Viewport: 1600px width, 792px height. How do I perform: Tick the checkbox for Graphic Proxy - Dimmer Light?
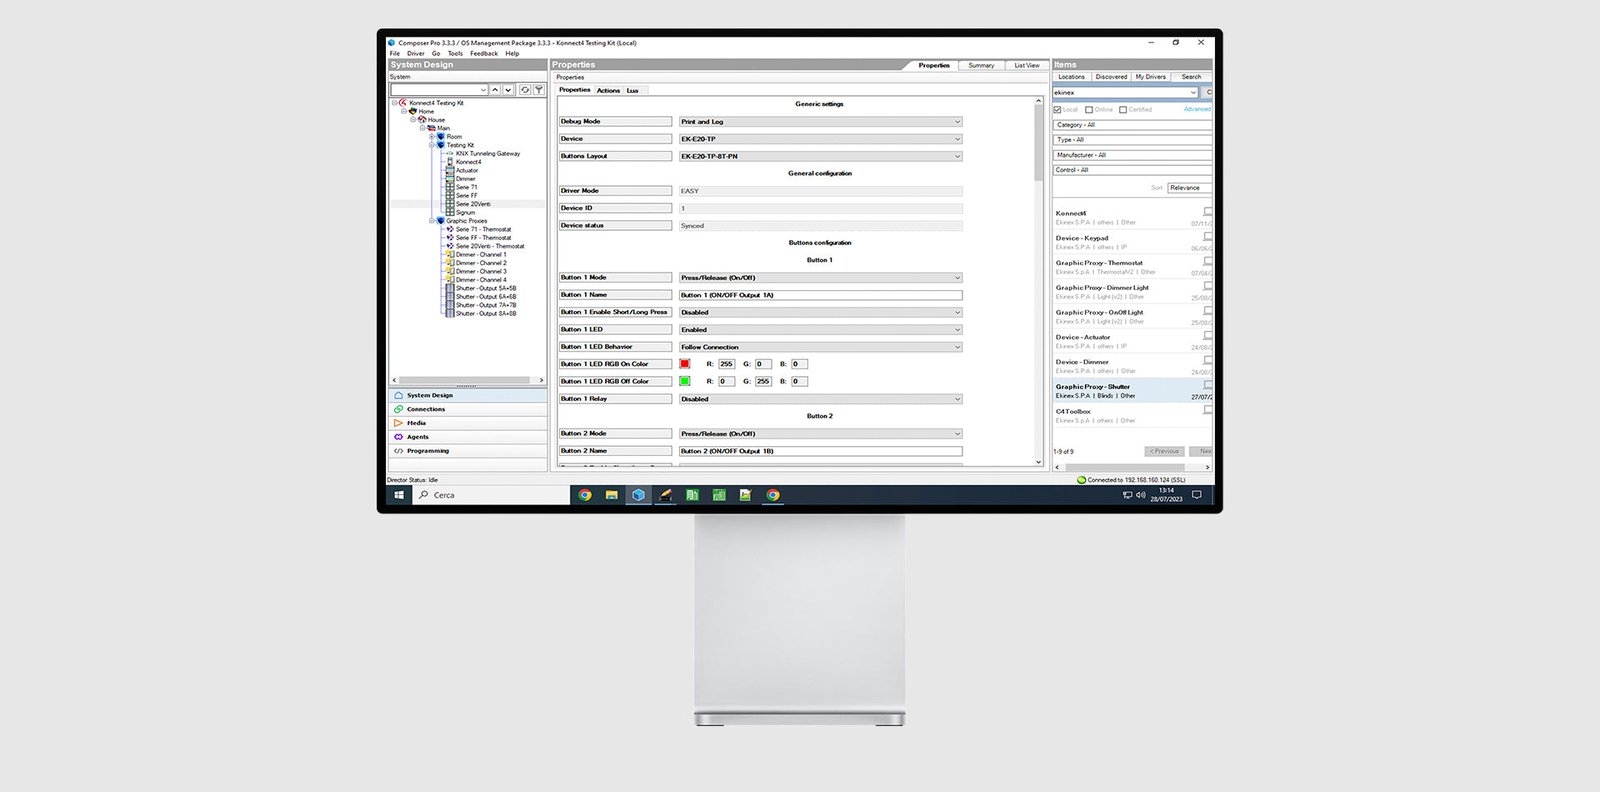1208,286
